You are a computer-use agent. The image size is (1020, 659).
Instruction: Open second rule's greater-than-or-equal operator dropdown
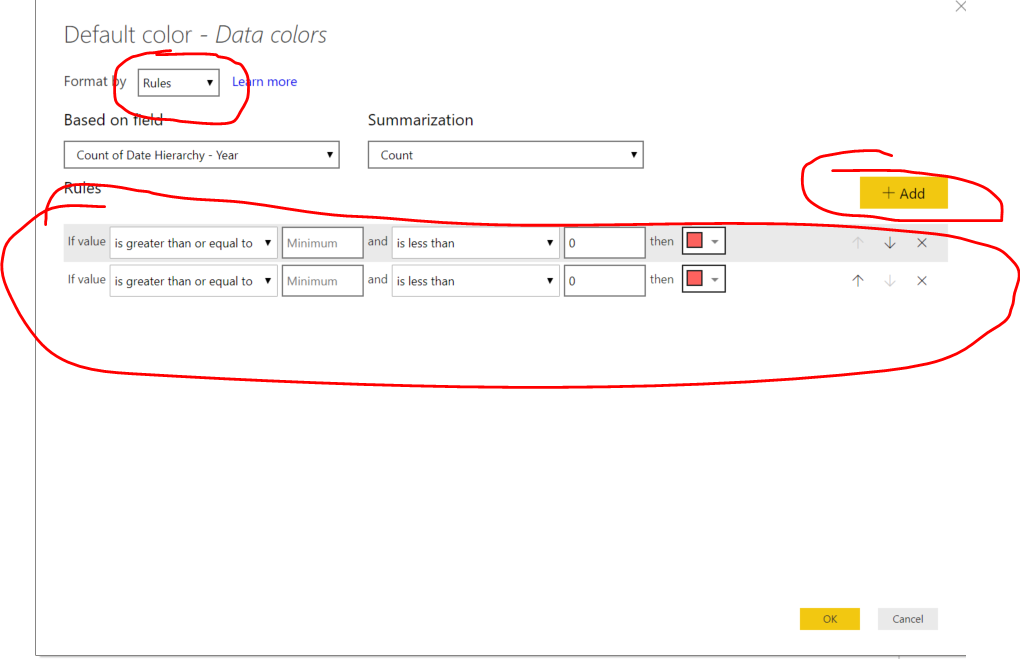click(x=194, y=281)
